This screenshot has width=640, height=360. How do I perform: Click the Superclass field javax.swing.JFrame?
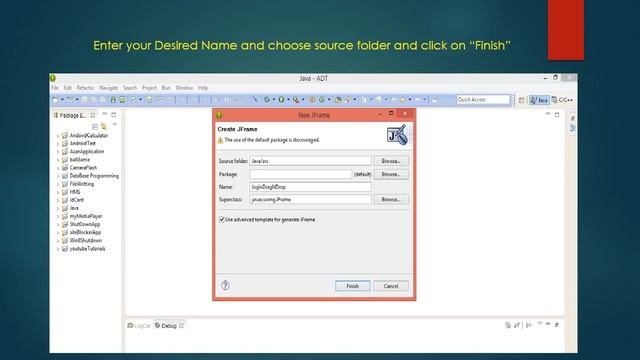pyautogui.click(x=310, y=199)
